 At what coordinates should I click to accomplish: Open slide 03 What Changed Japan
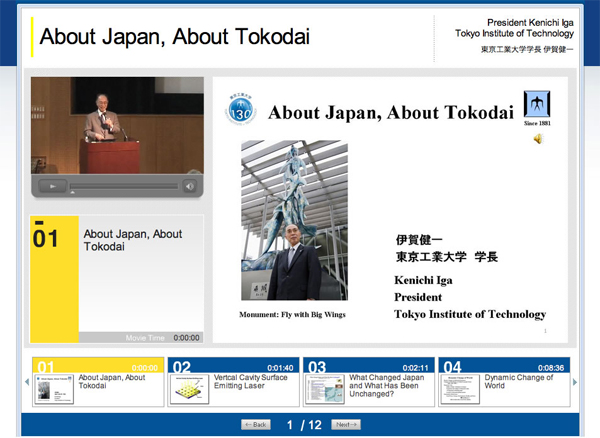click(369, 382)
